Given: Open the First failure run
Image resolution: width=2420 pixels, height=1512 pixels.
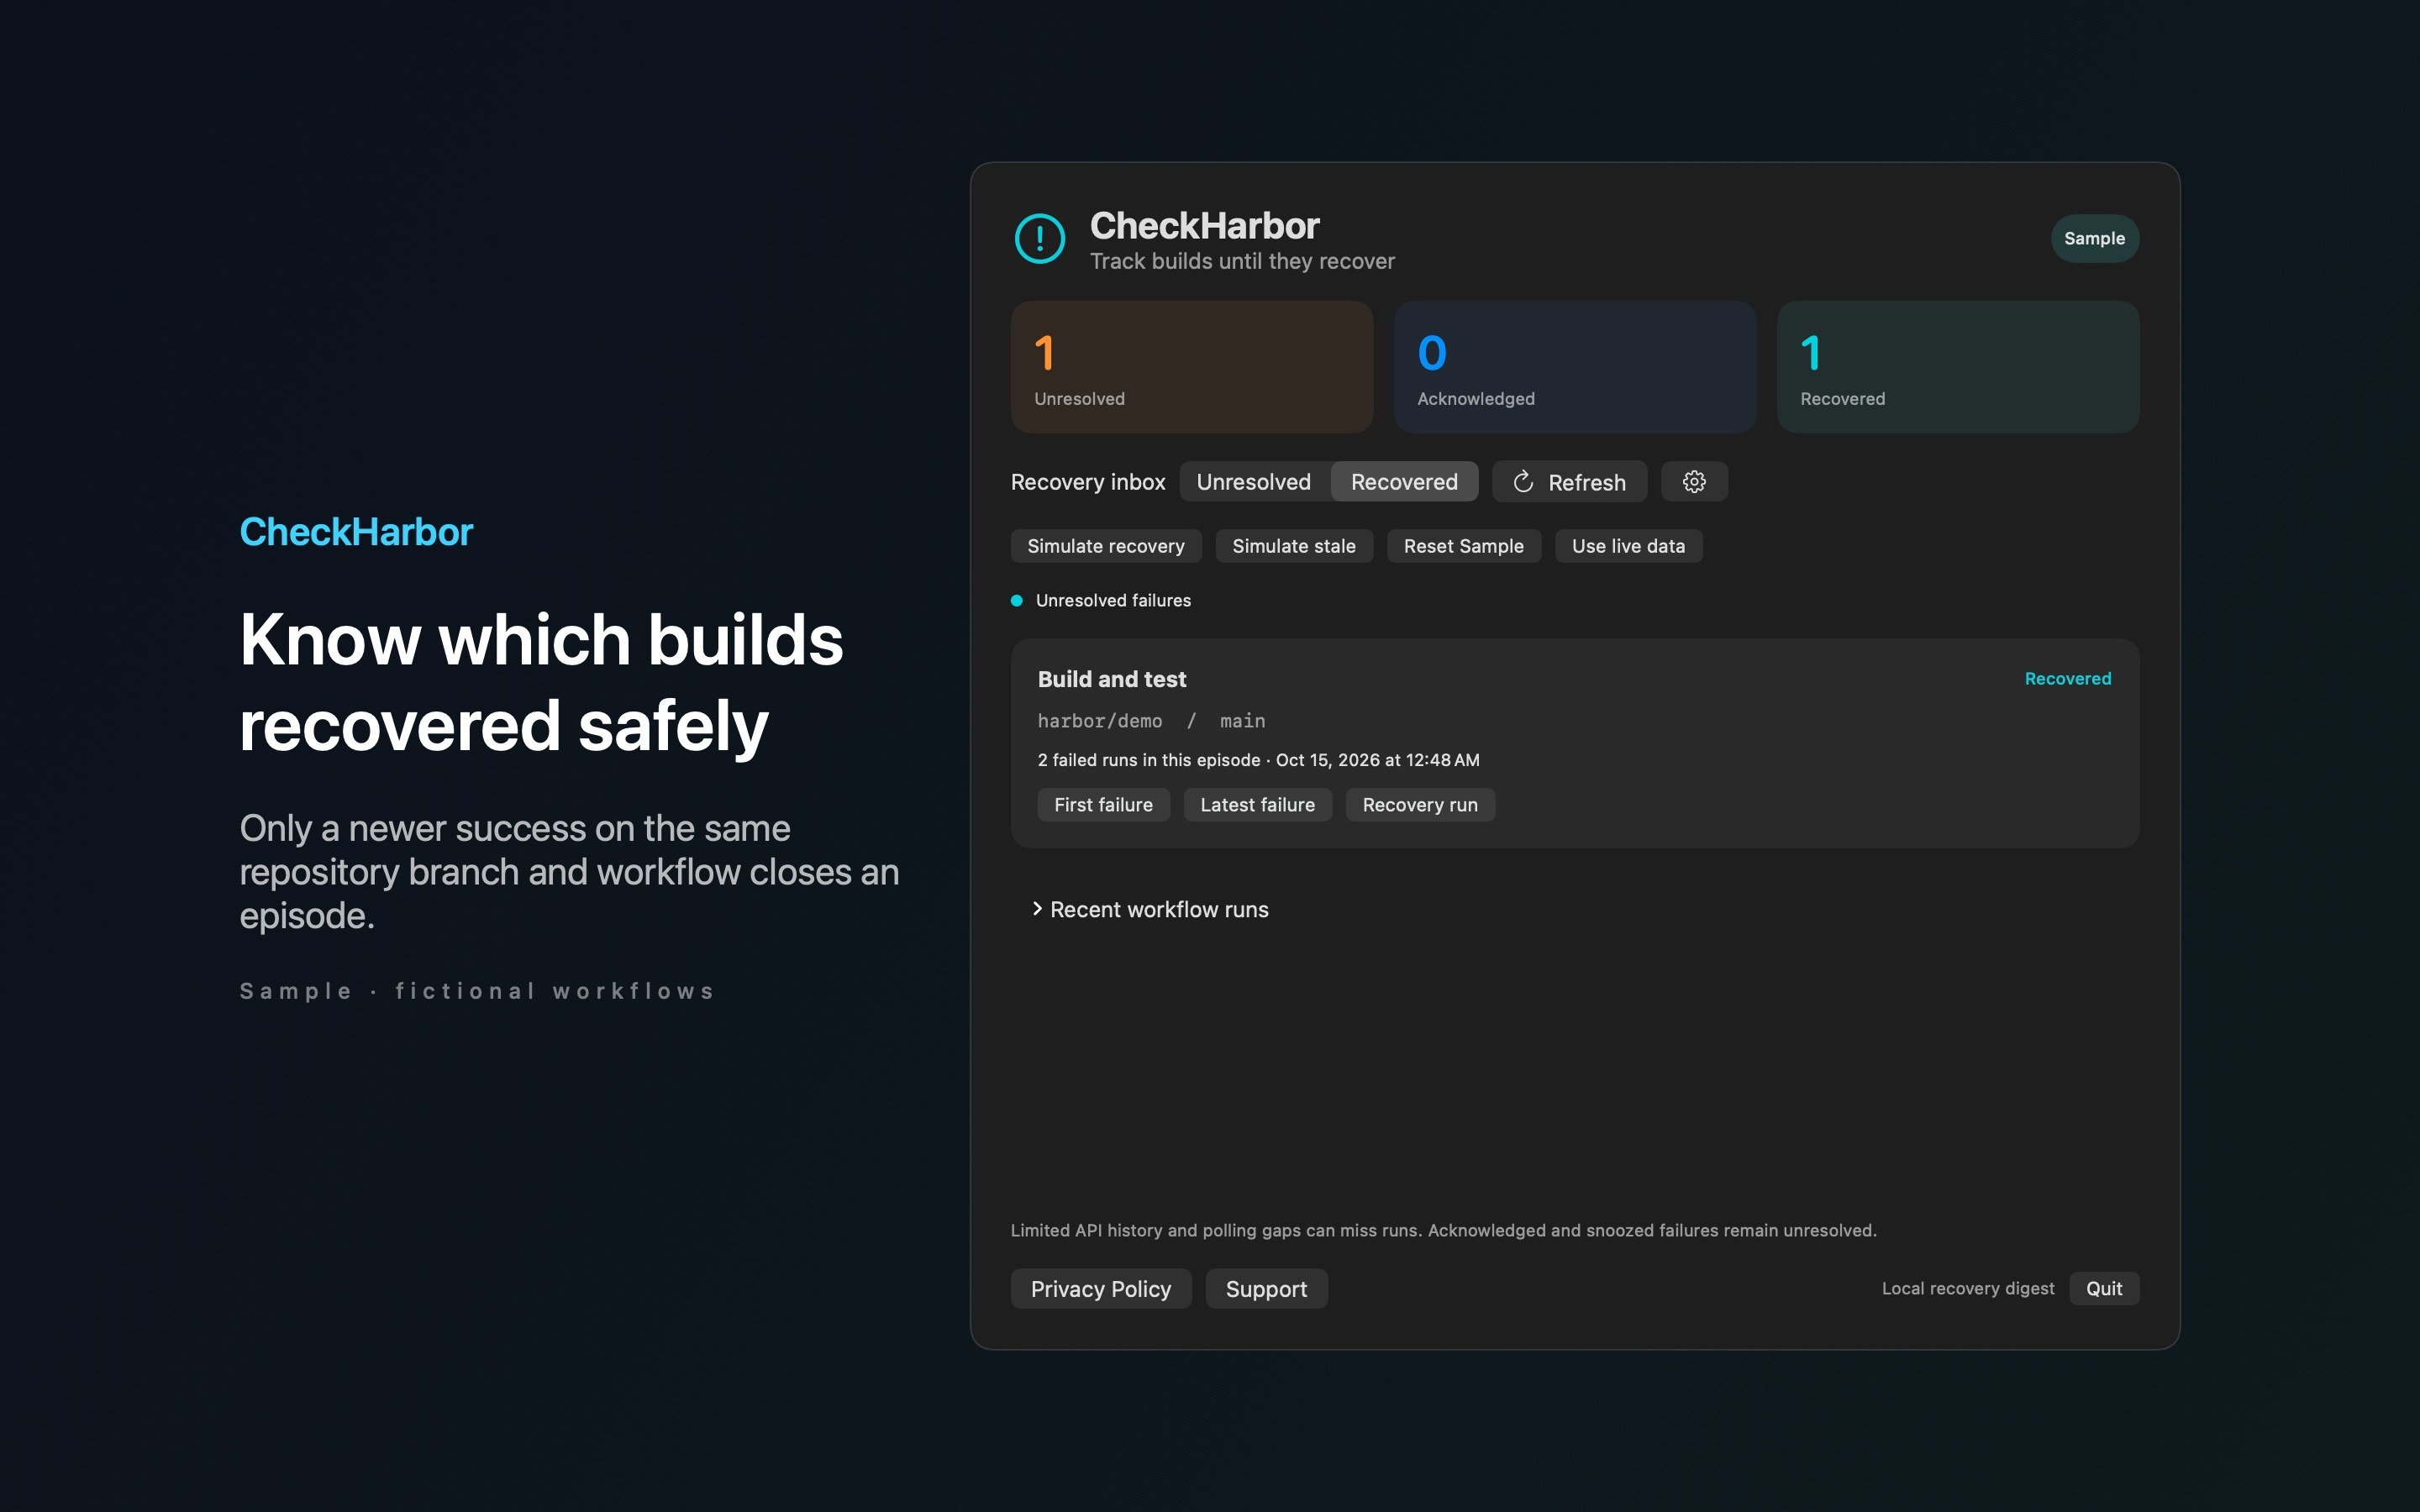Looking at the screenshot, I should click(1104, 805).
